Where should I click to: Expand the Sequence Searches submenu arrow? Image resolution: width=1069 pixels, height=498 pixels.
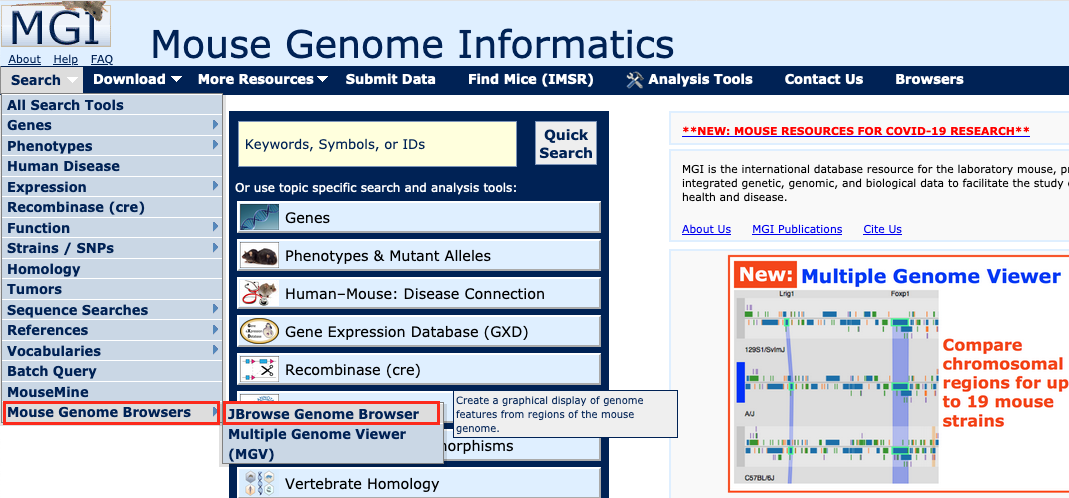(215, 309)
